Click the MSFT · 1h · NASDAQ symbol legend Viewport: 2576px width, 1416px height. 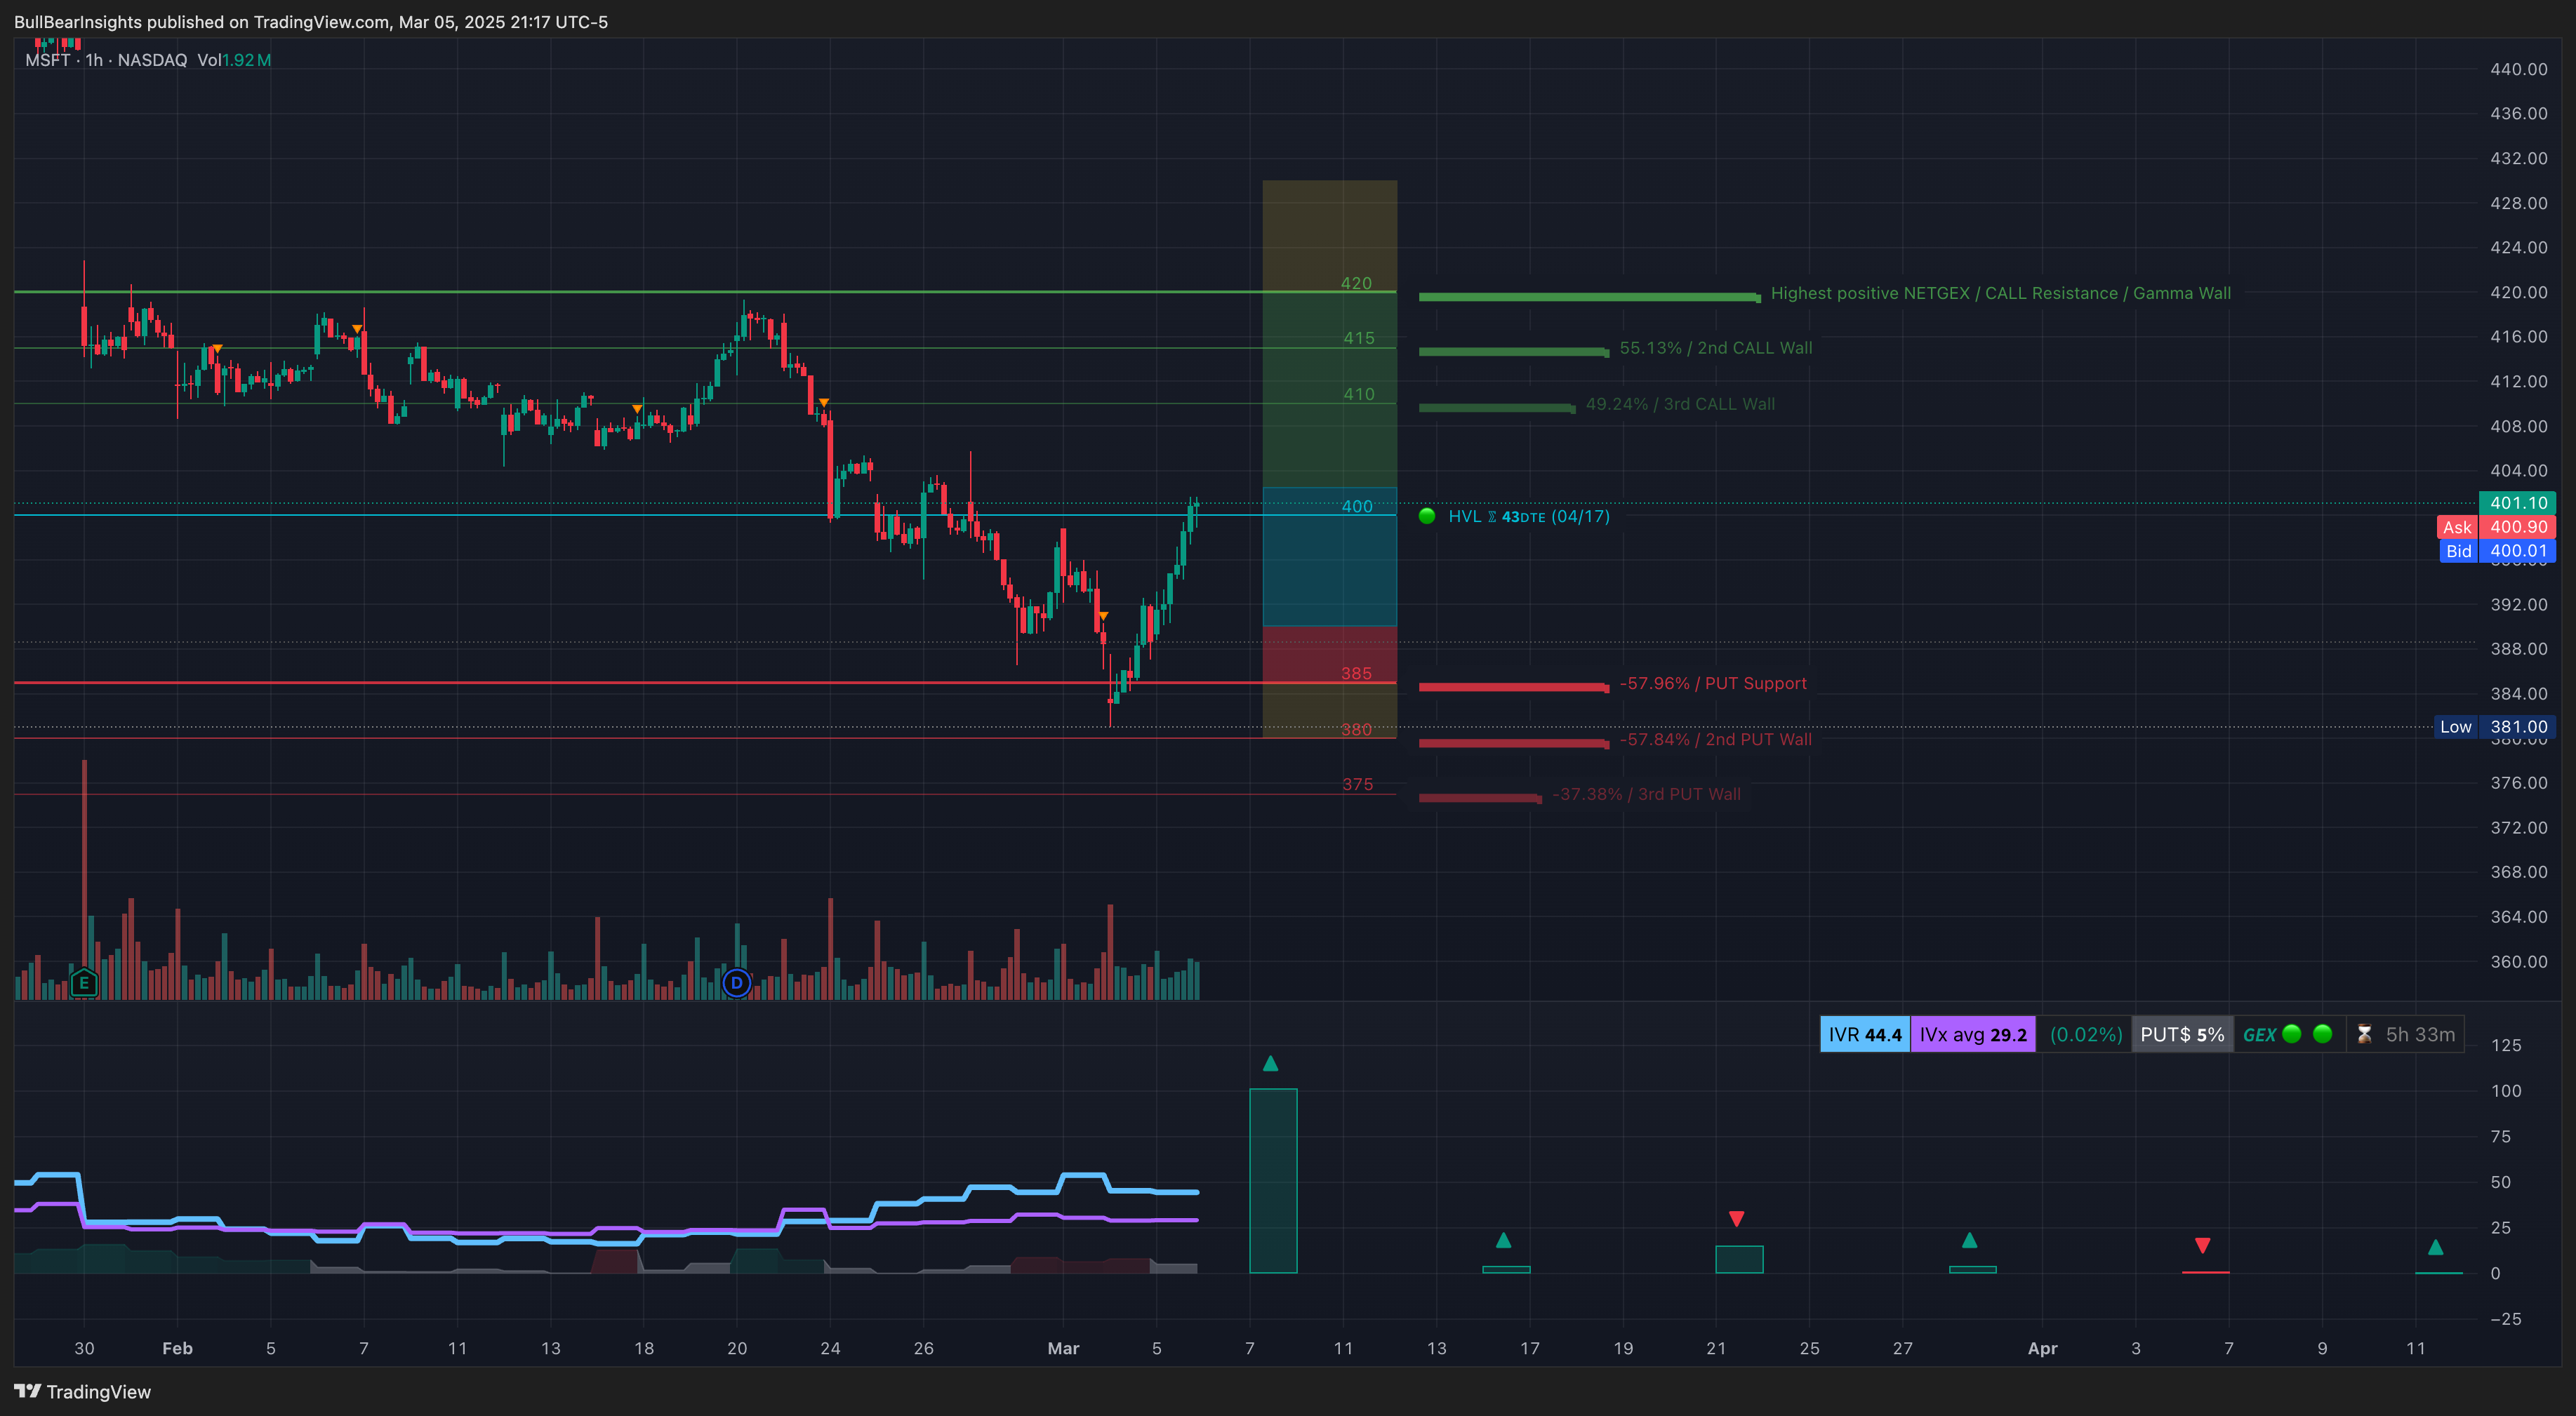[x=106, y=60]
